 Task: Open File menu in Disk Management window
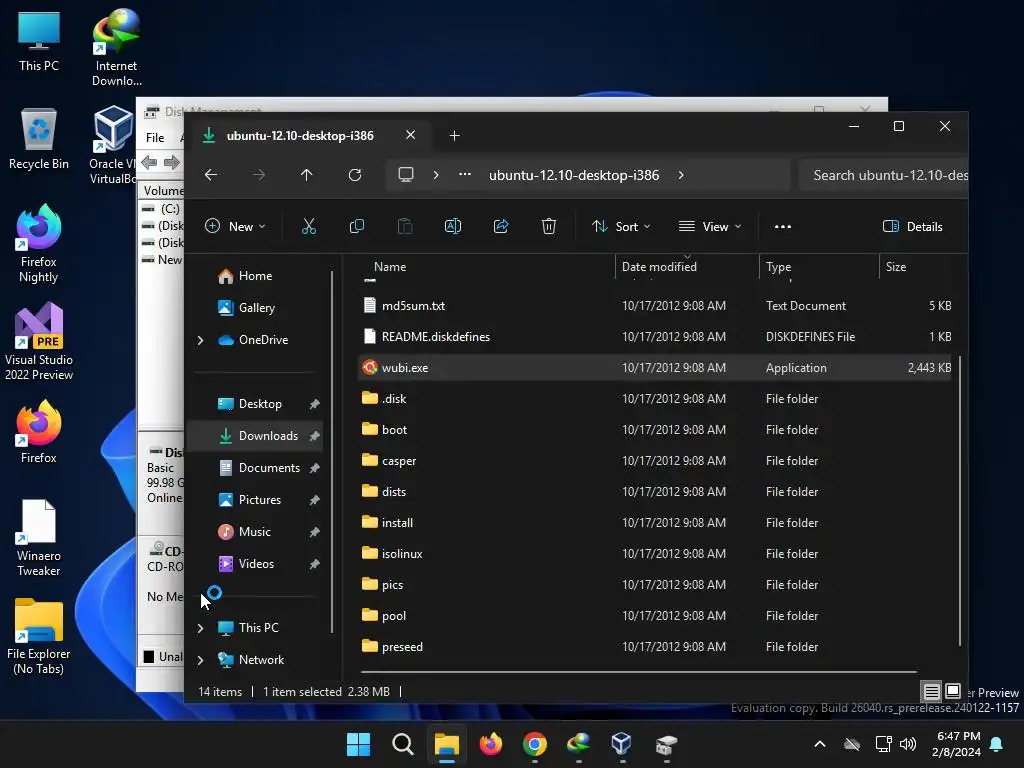click(155, 138)
